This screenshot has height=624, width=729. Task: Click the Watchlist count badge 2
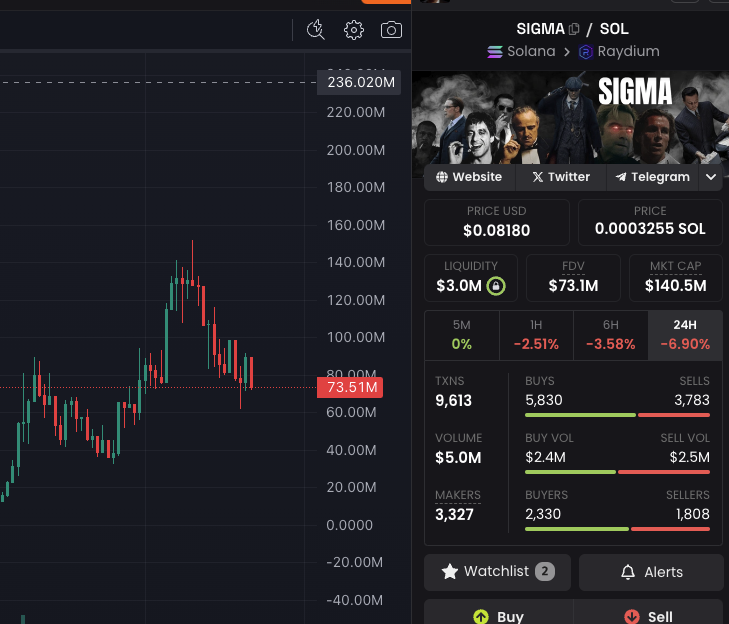click(x=545, y=571)
